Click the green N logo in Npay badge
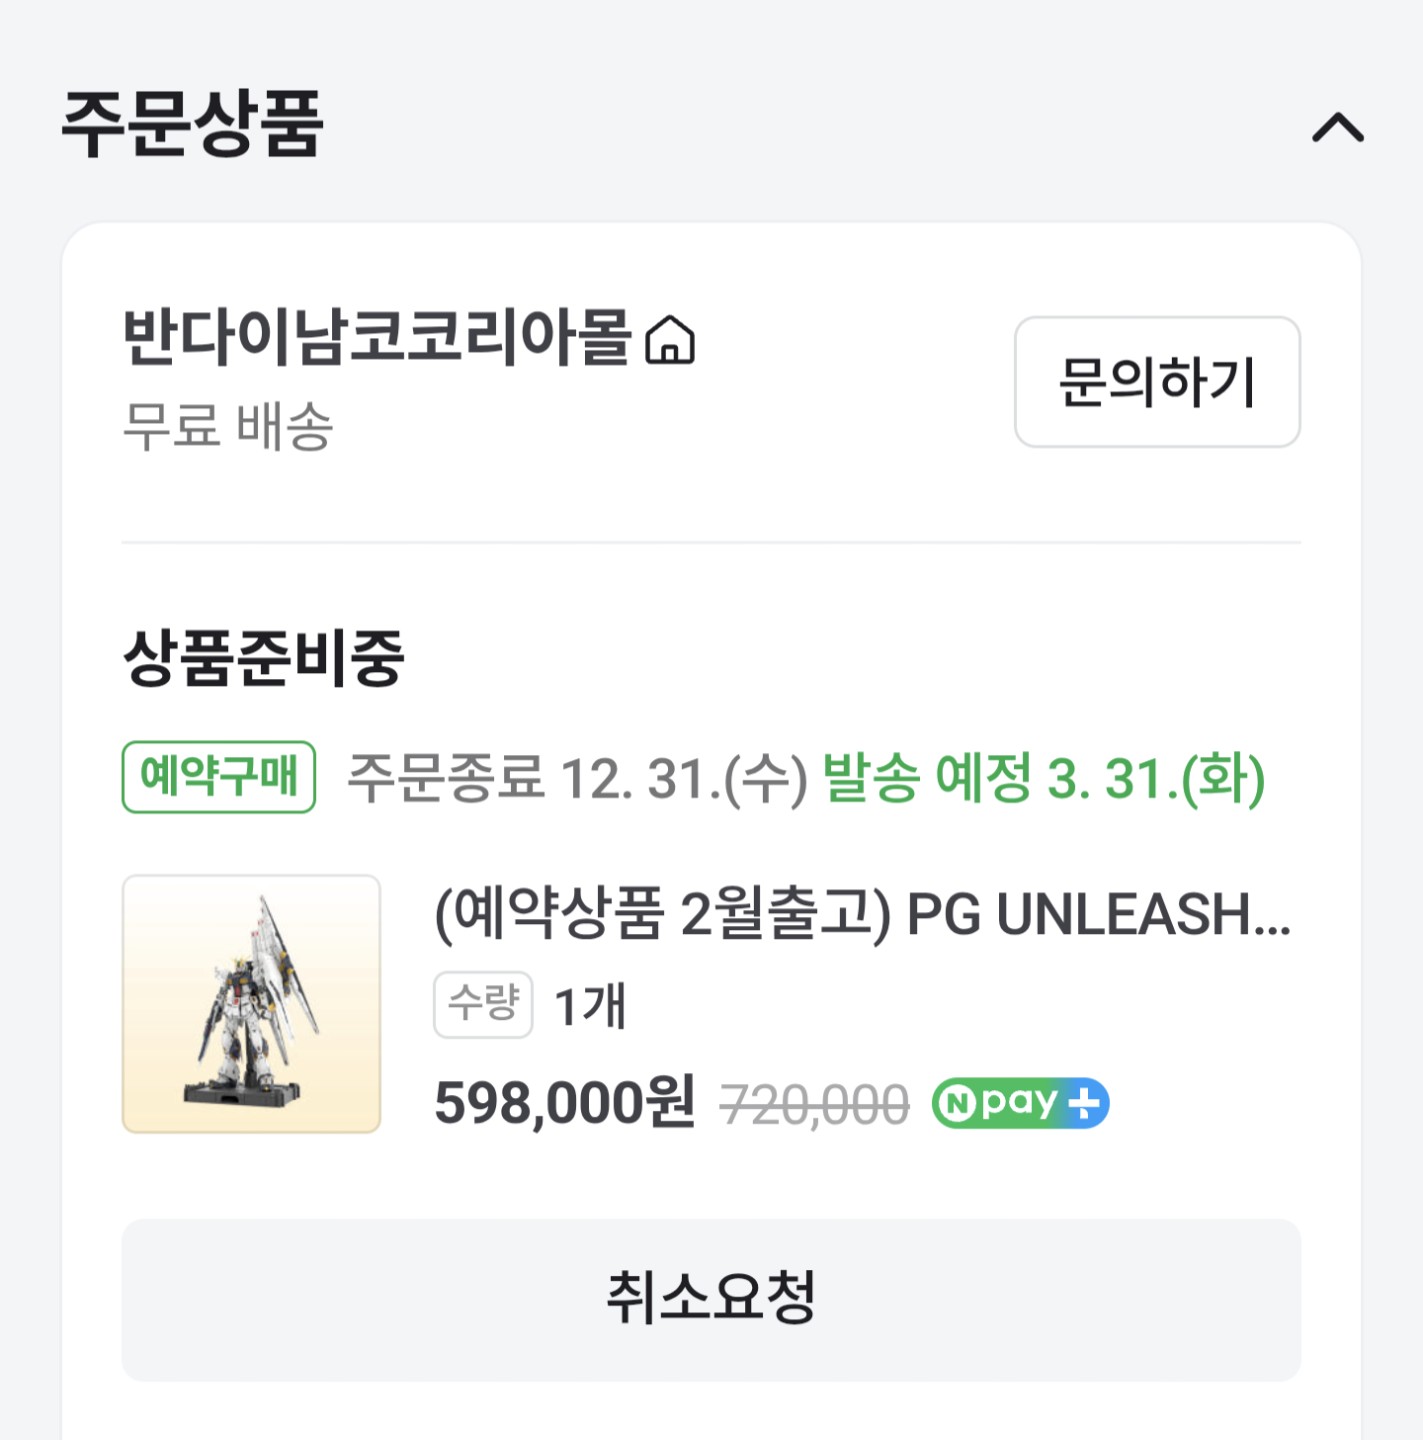1423x1440 pixels. (958, 1104)
